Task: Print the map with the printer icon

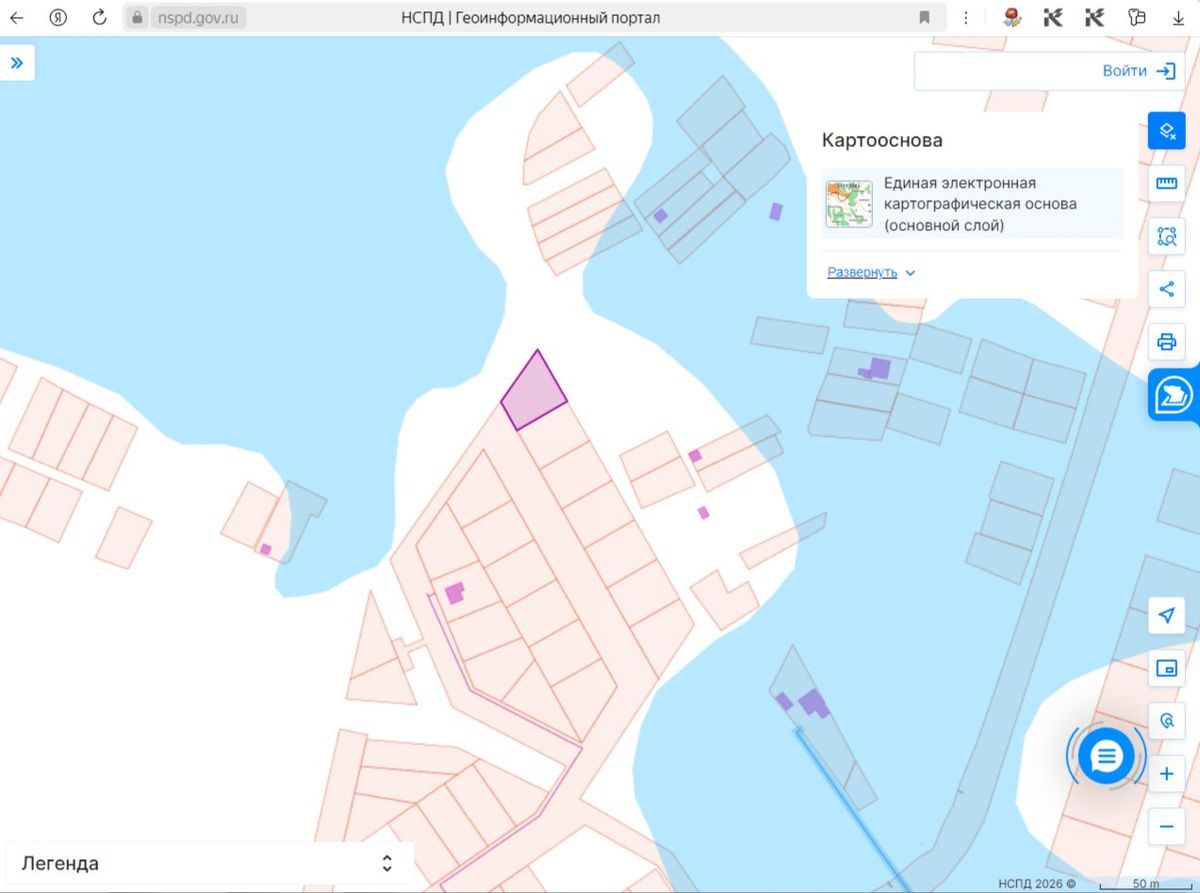Action: (x=1166, y=342)
